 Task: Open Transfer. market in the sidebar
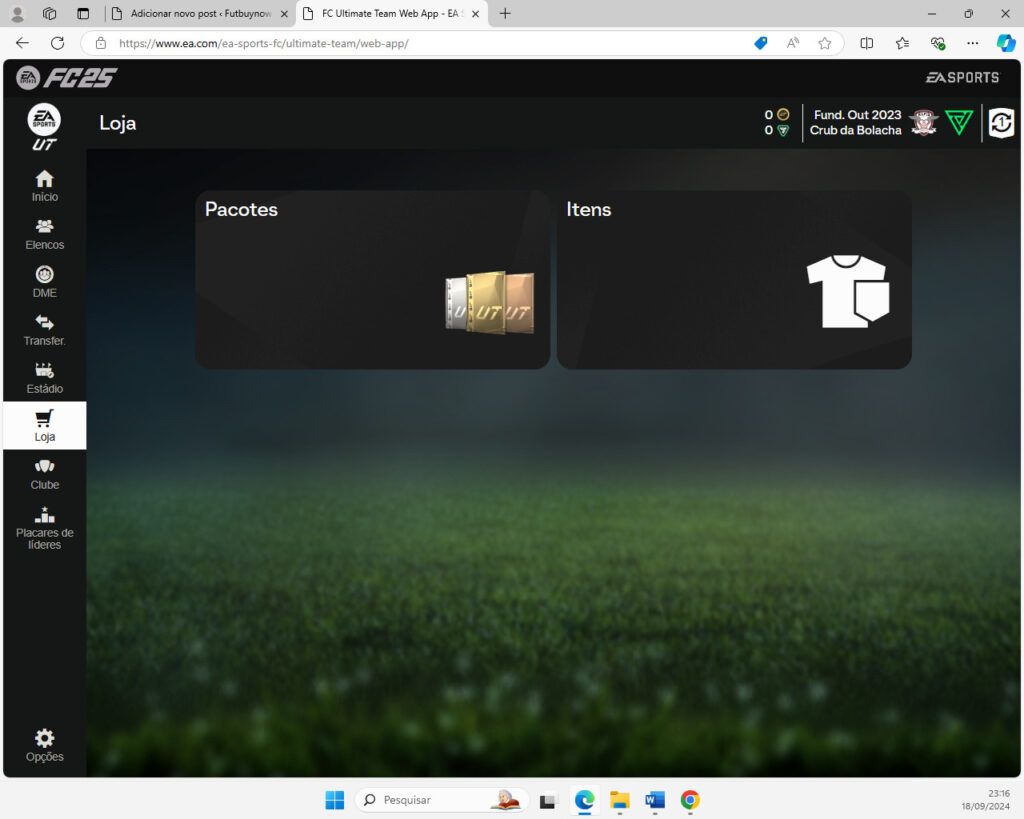click(44, 330)
